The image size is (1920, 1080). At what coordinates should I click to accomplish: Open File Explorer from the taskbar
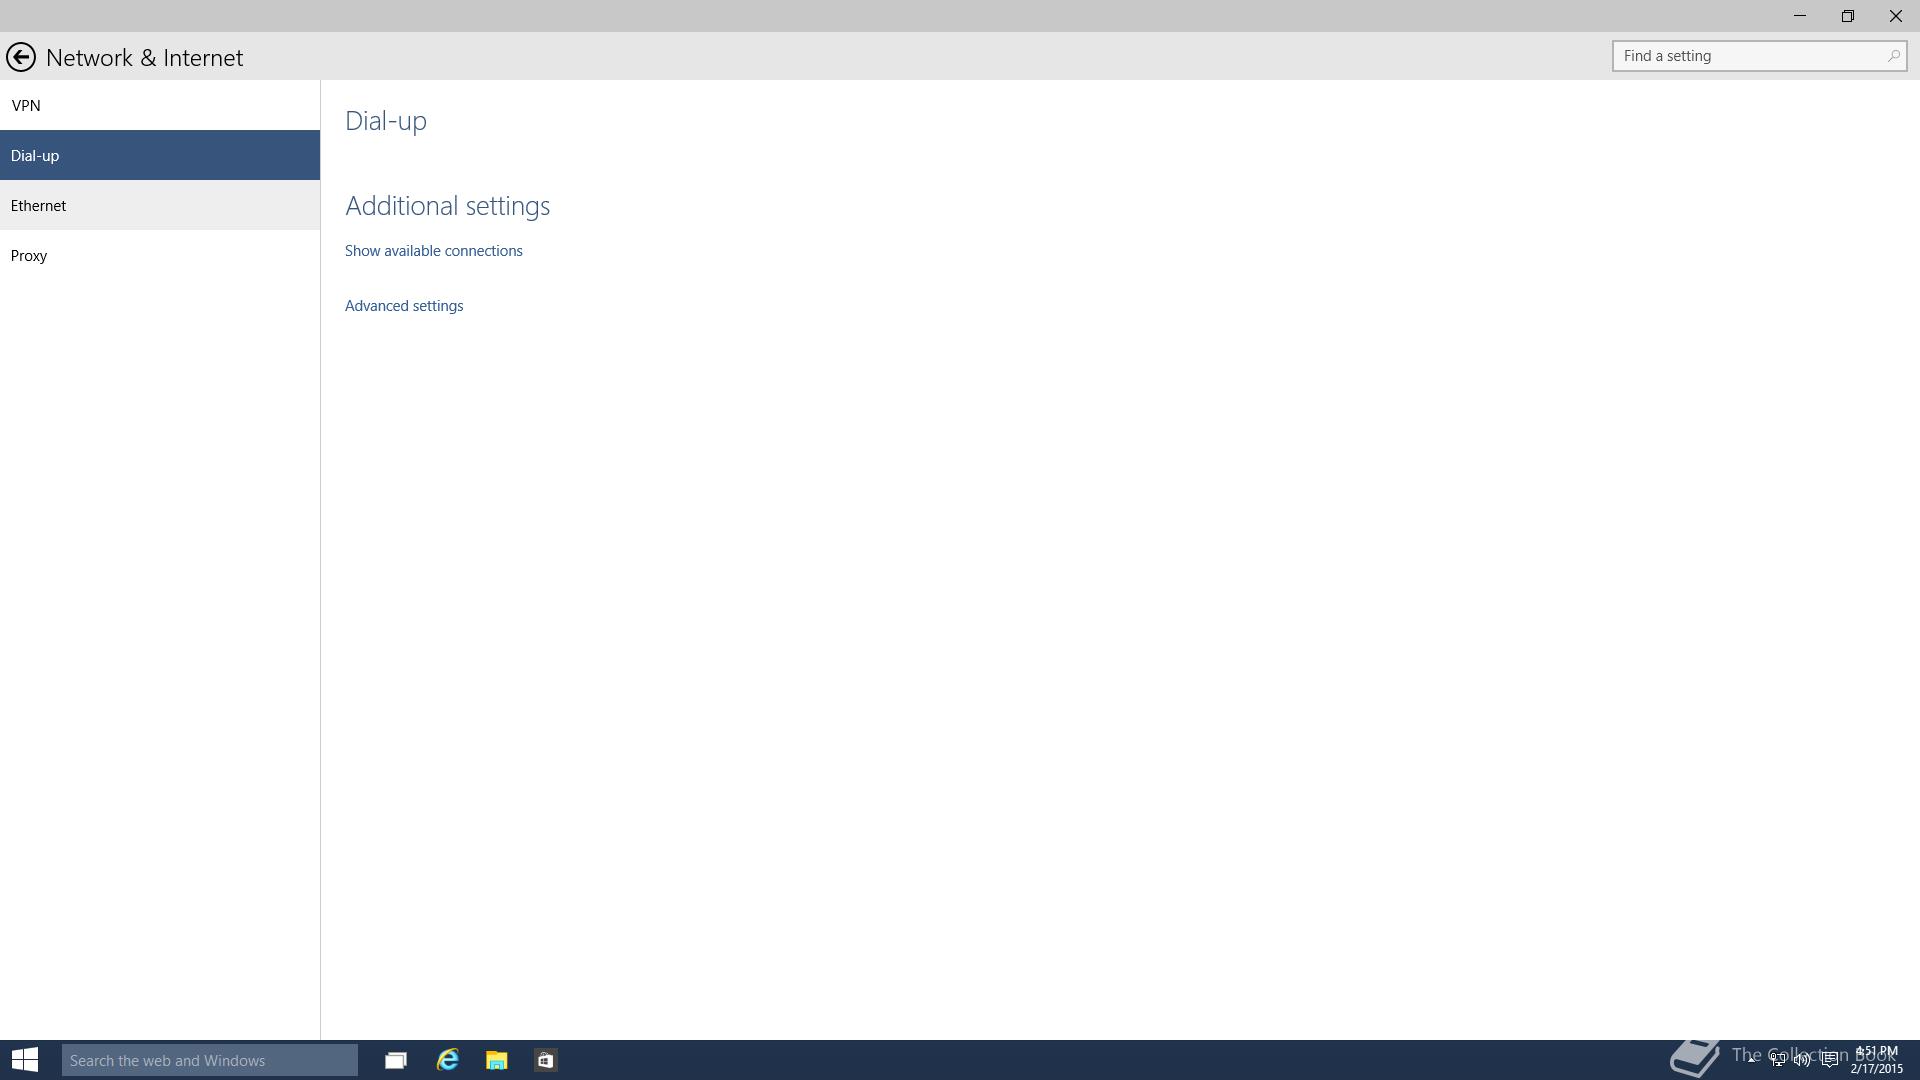point(496,1060)
